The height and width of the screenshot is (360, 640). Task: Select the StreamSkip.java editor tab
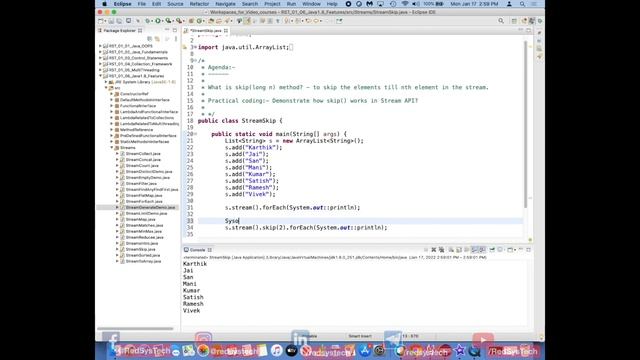(x=206, y=31)
